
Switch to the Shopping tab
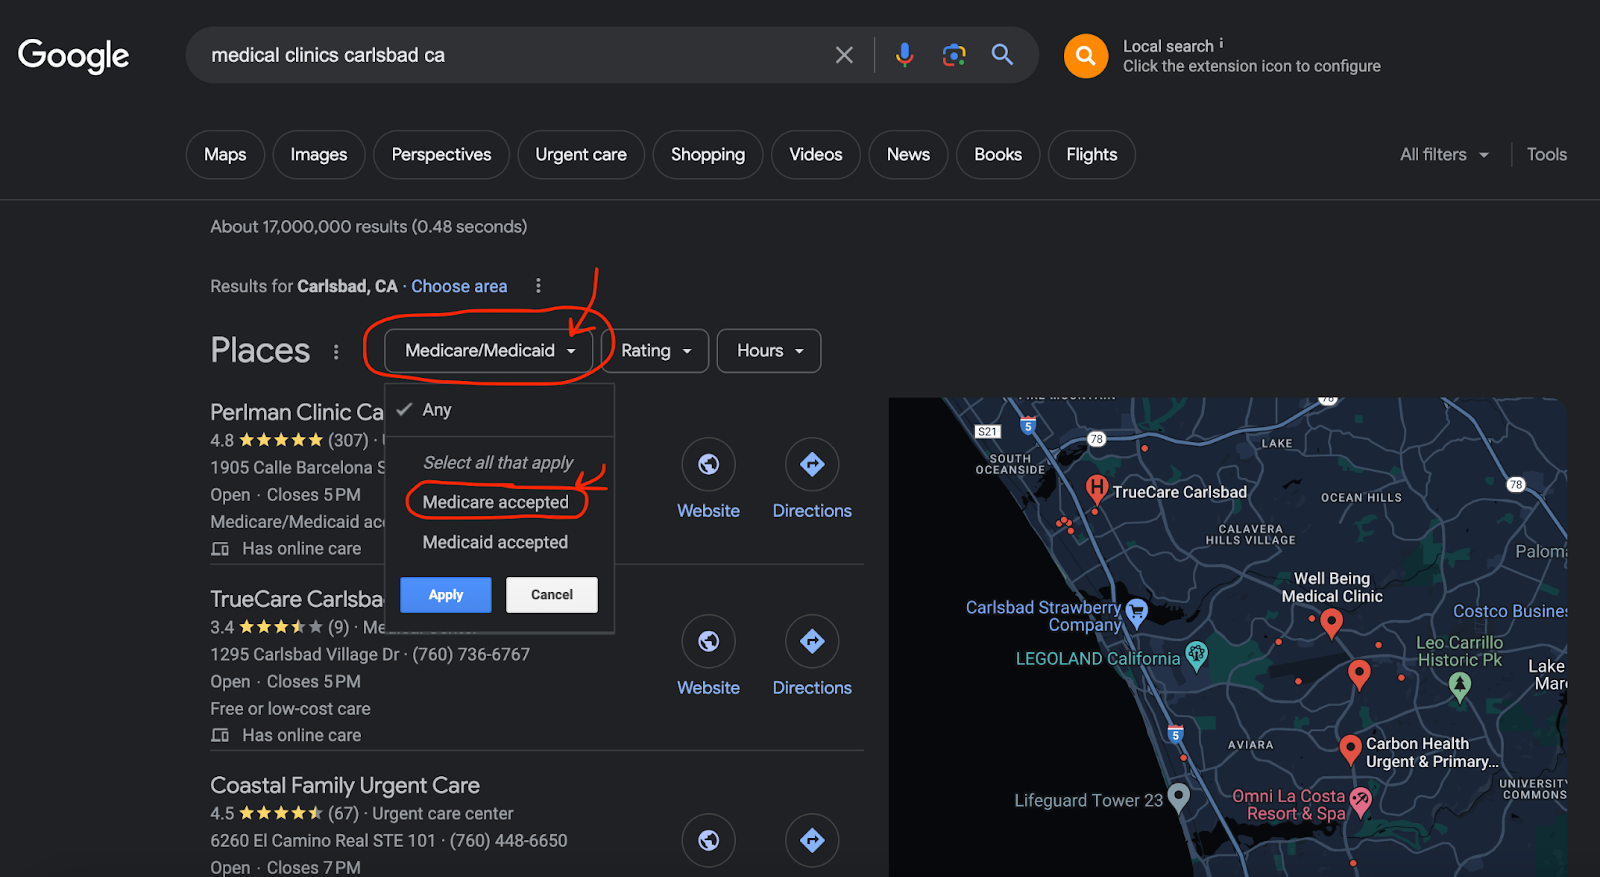[708, 155]
